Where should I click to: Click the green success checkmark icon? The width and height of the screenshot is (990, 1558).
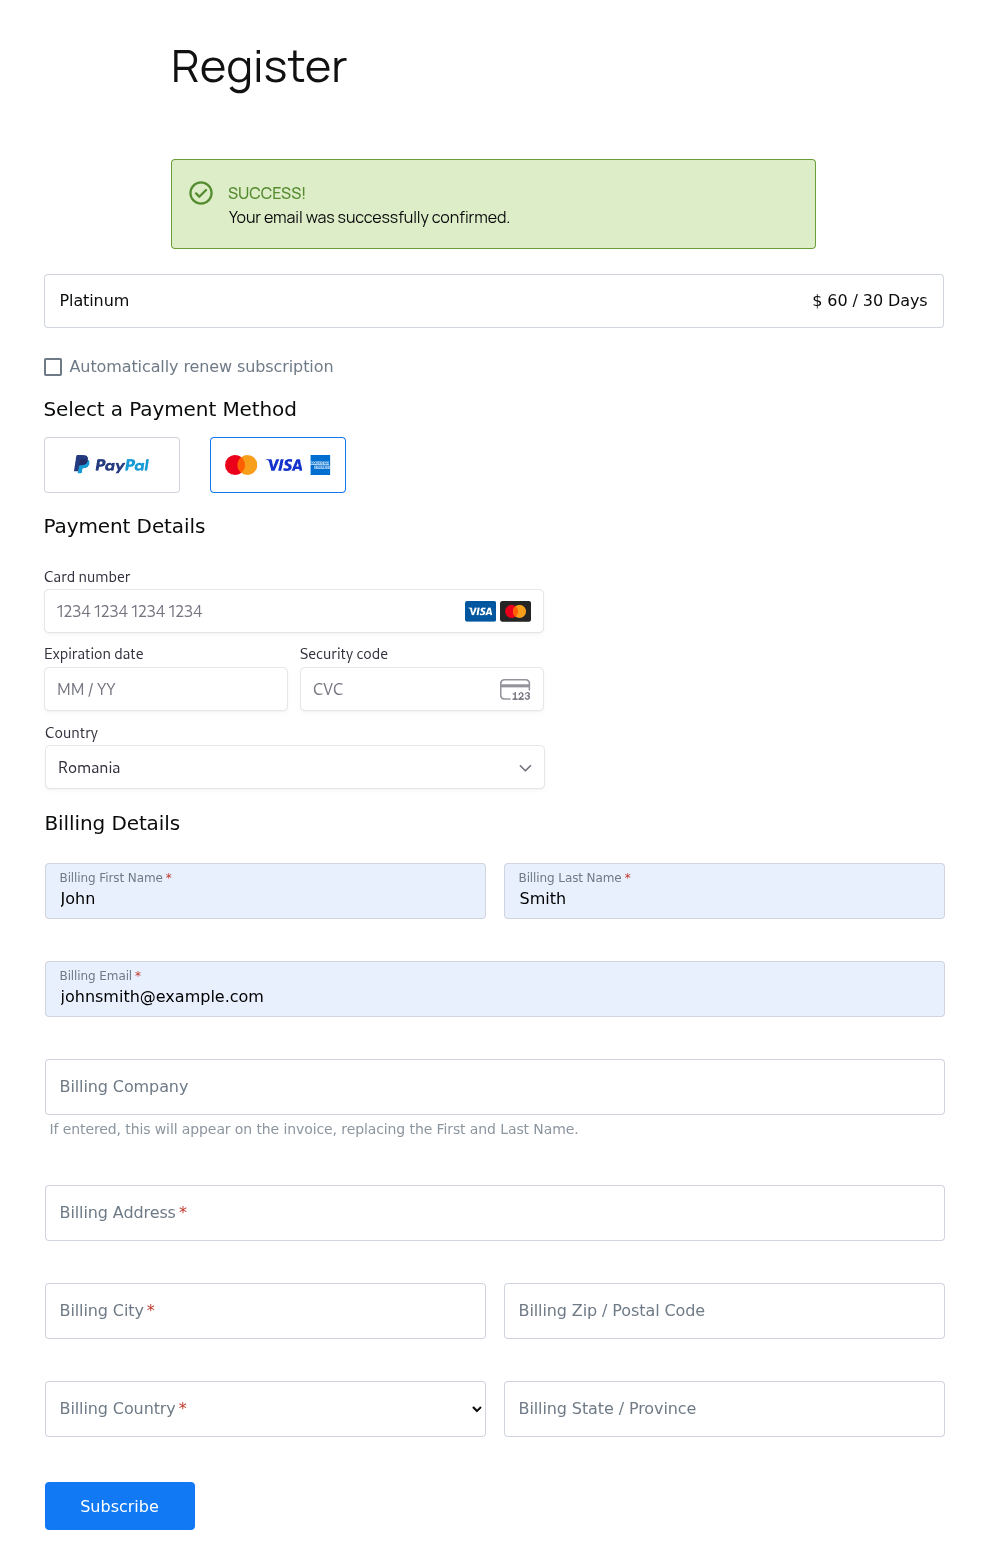coord(202,193)
